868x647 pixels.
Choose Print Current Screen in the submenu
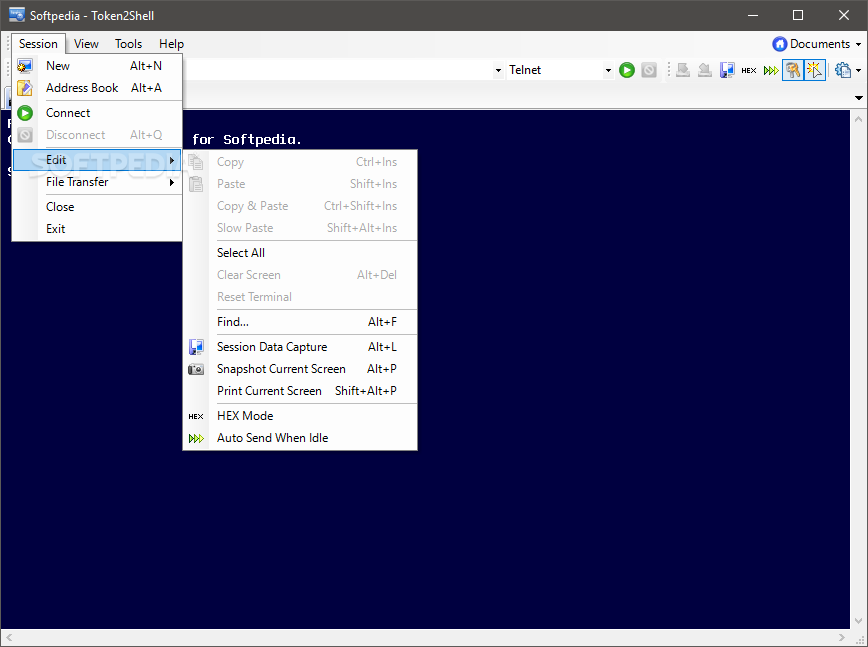click(300, 391)
